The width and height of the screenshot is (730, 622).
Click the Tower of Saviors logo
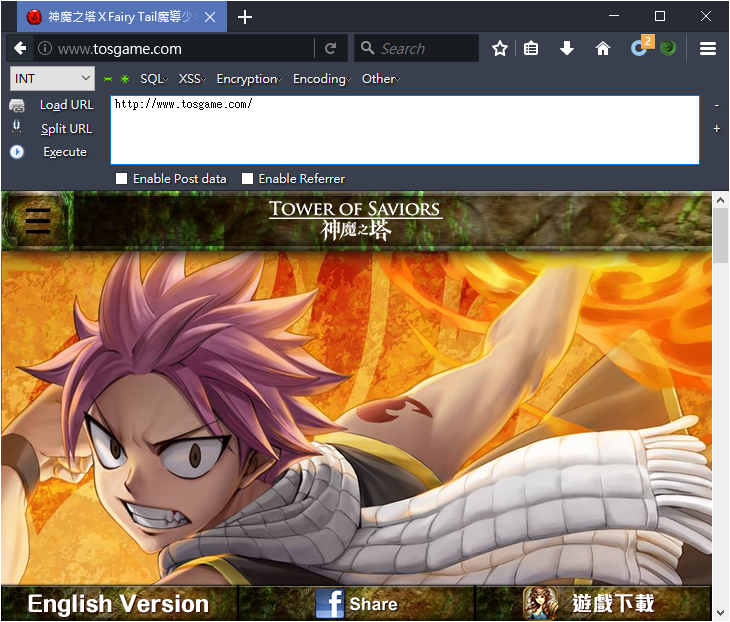click(x=356, y=220)
